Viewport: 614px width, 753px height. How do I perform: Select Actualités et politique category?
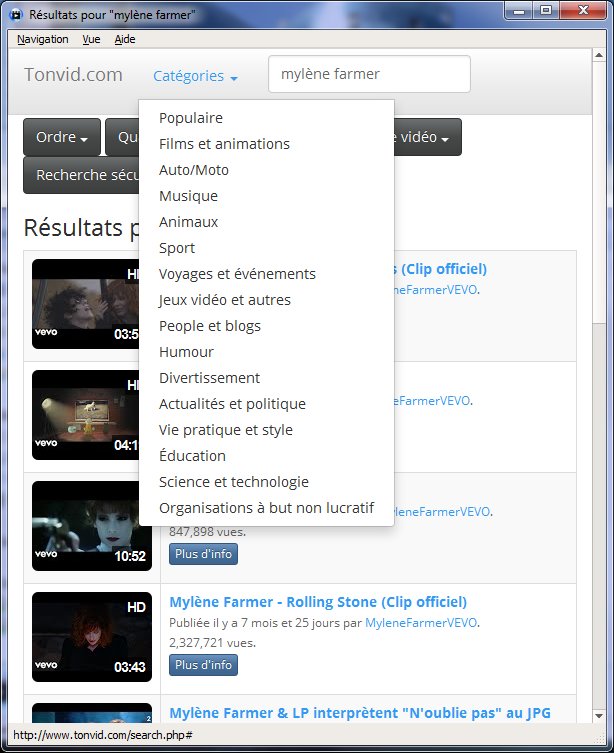pyautogui.click(x=232, y=403)
